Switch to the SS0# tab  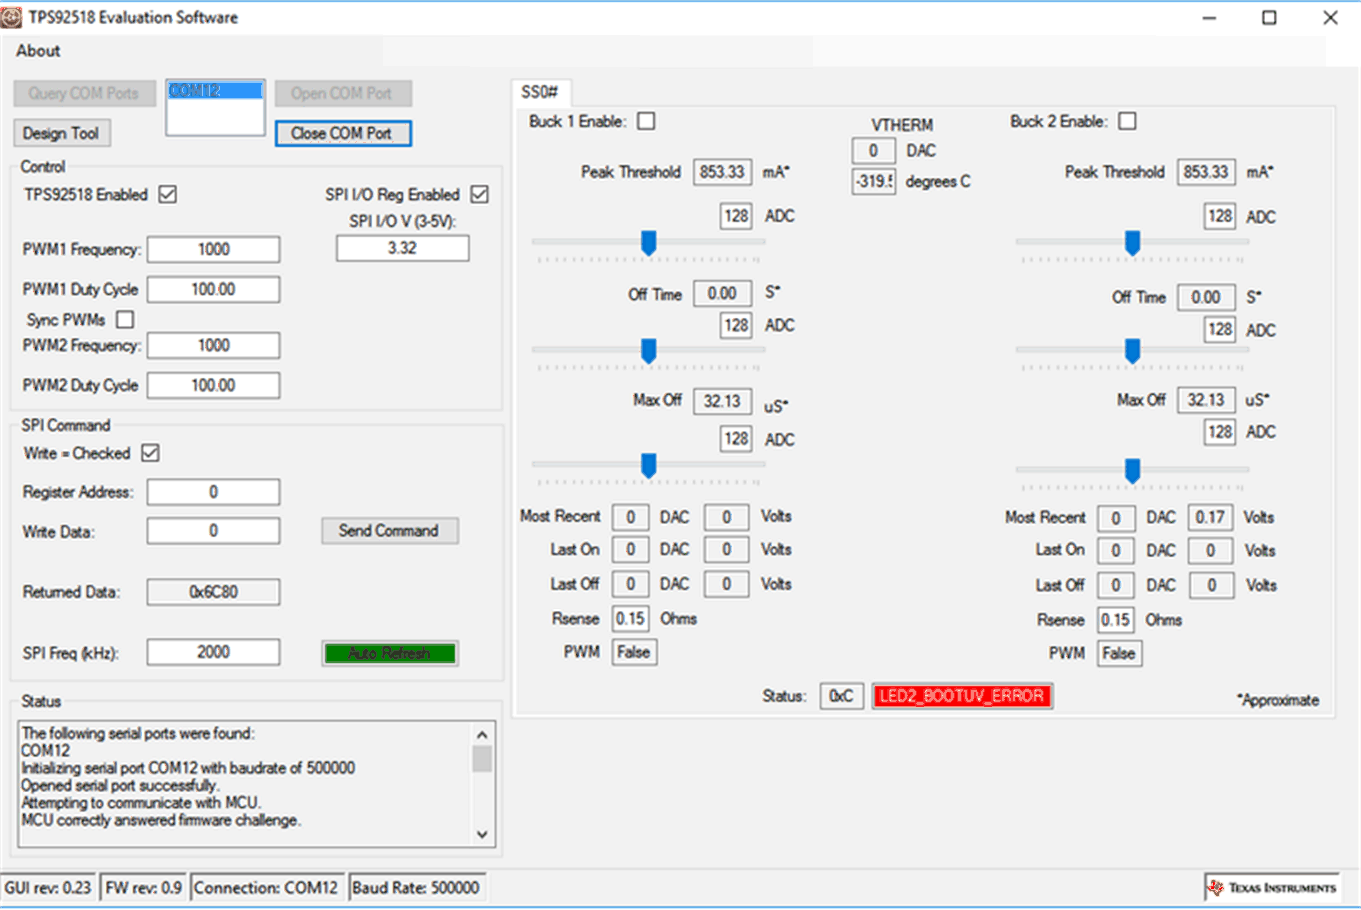coord(539,92)
